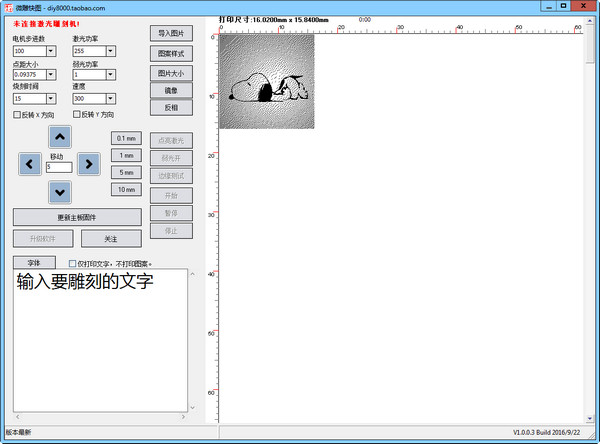
Task: Minimize the window
Action: point(549,6)
